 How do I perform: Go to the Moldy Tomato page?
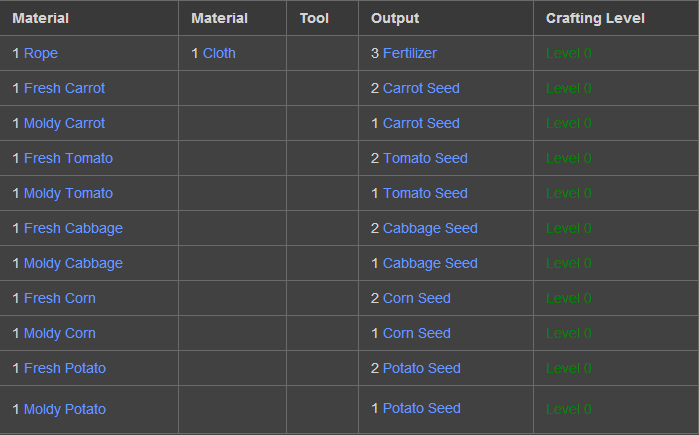tap(68, 193)
